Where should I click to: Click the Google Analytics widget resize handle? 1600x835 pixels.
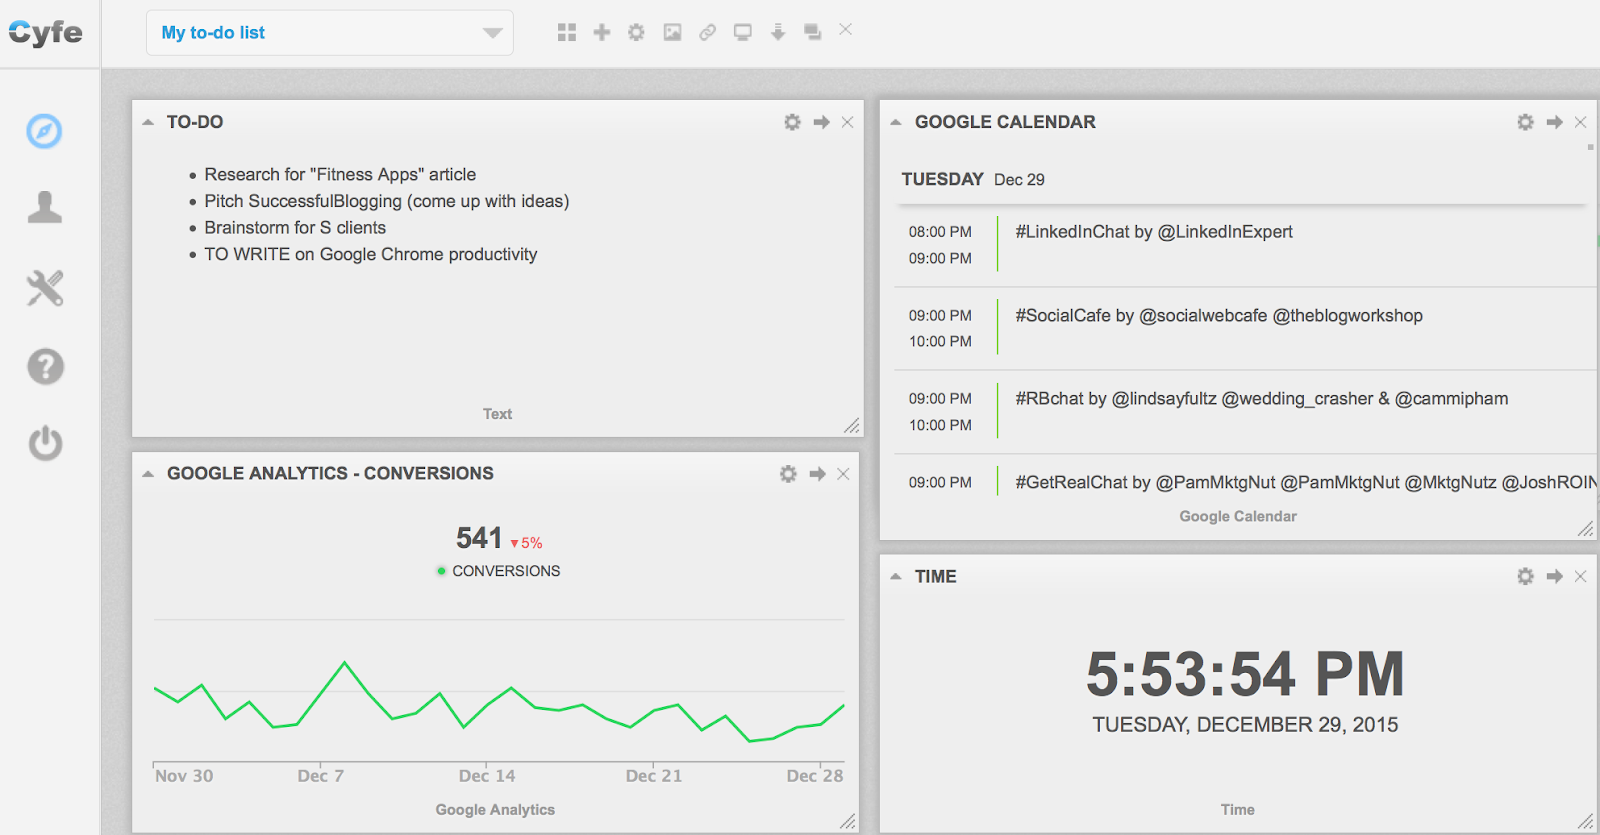pos(848,821)
